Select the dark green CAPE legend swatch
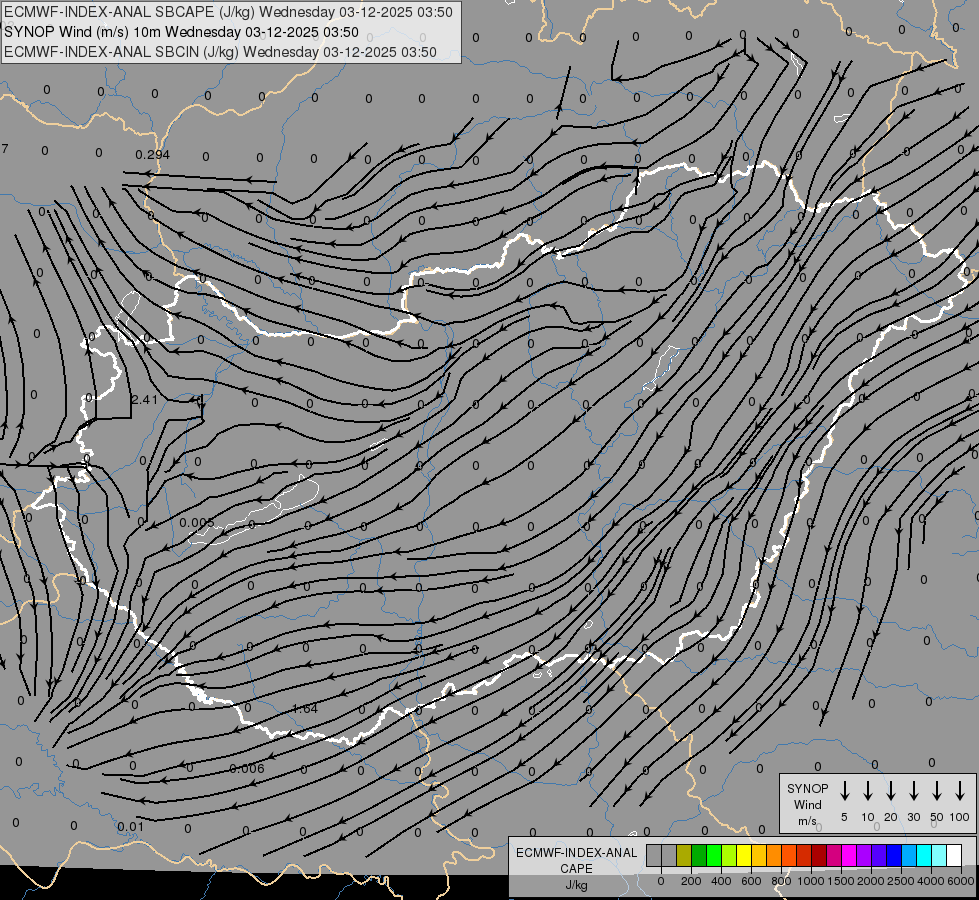This screenshot has height=900, width=979. tap(699, 855)
